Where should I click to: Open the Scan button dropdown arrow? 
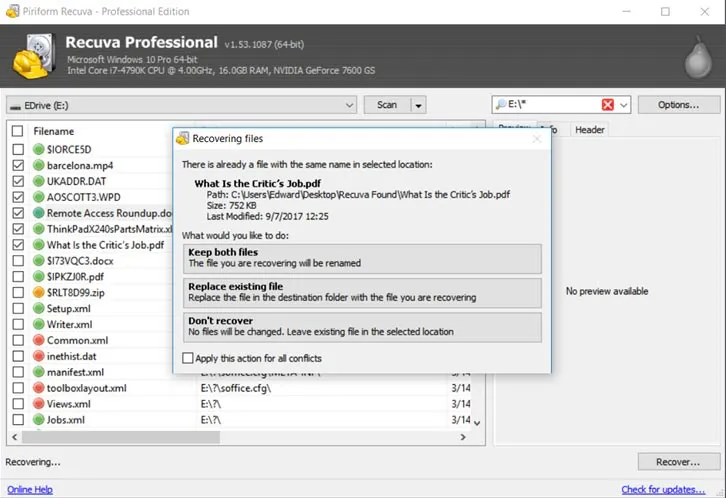[x=419, y=106]
